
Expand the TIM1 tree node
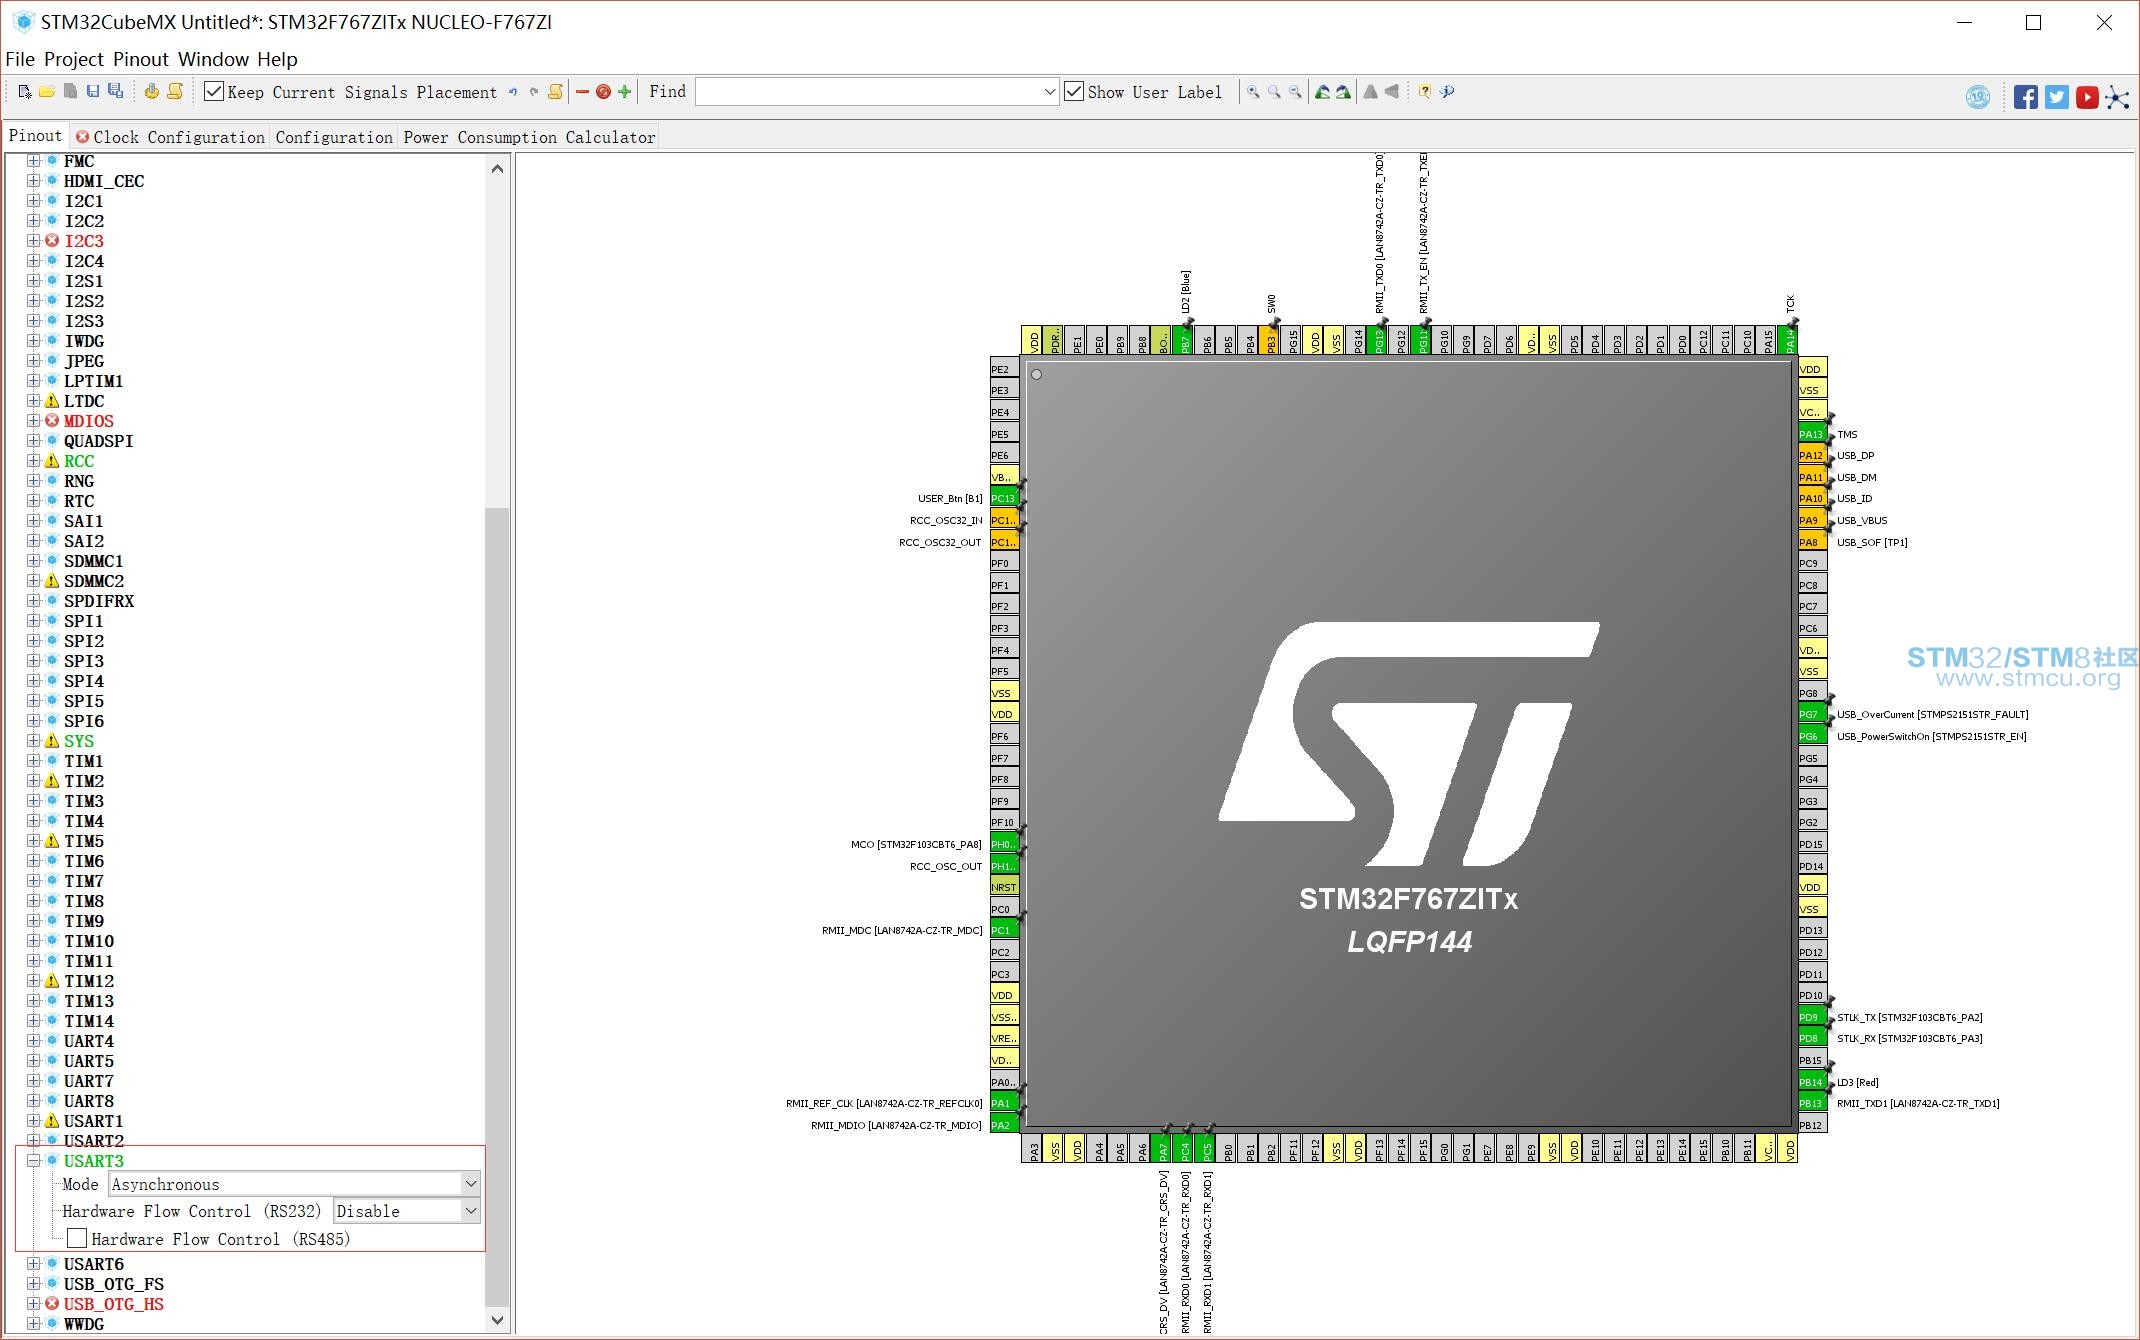[x=33, y=761]
